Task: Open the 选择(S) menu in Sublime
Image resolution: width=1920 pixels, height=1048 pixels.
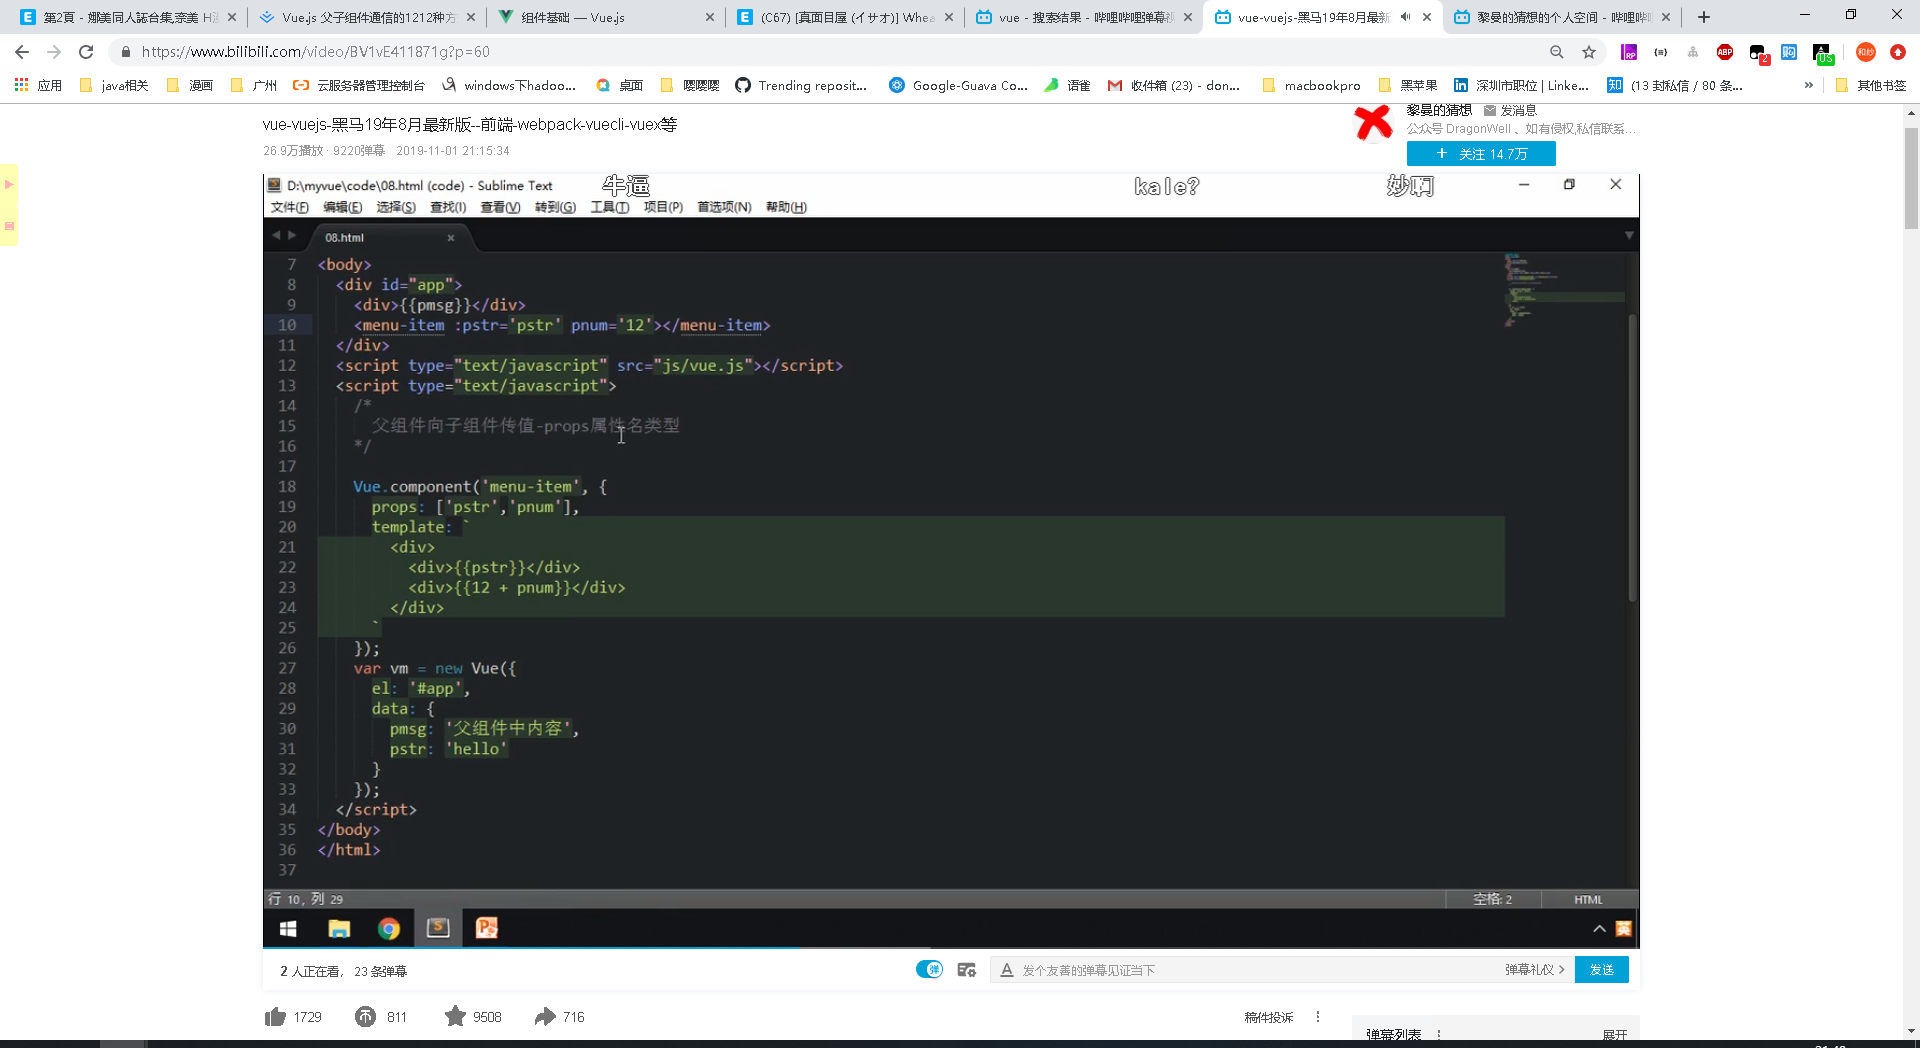Action: [395, 207]
